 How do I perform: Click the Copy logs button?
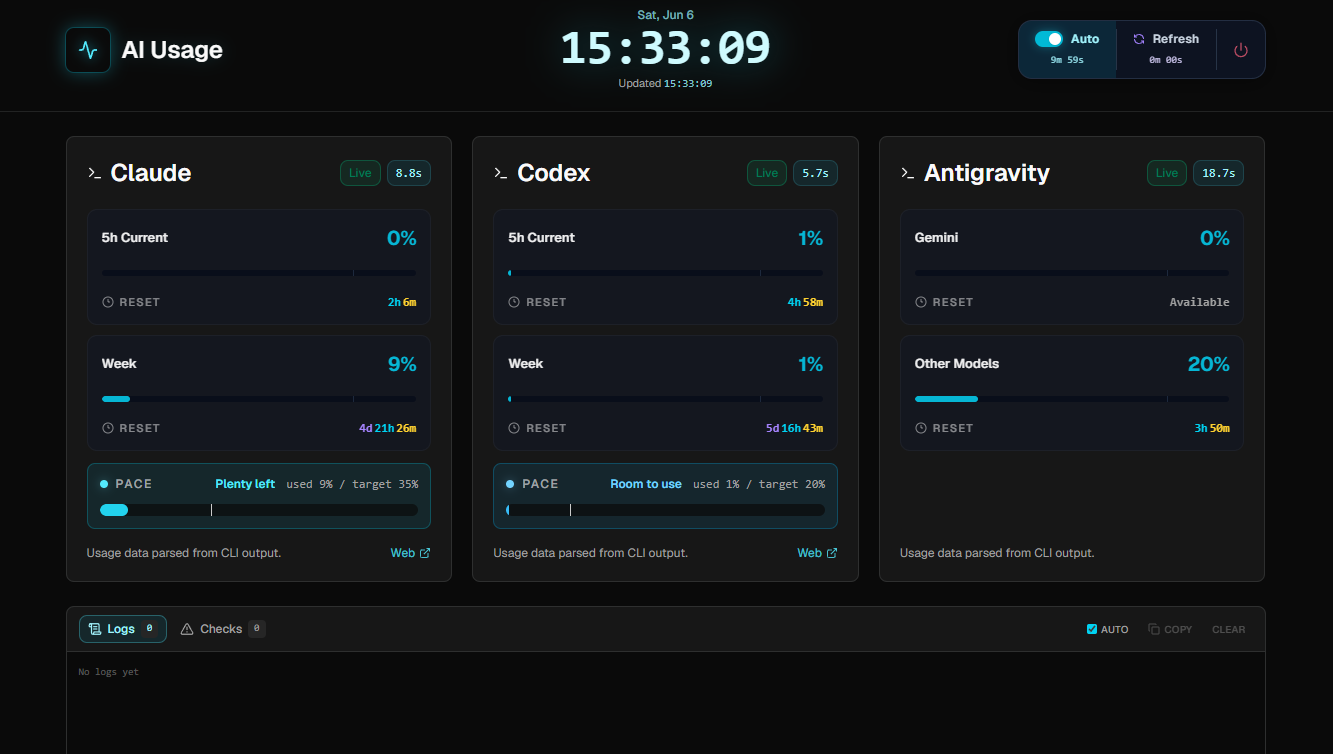pos(1170,629)
